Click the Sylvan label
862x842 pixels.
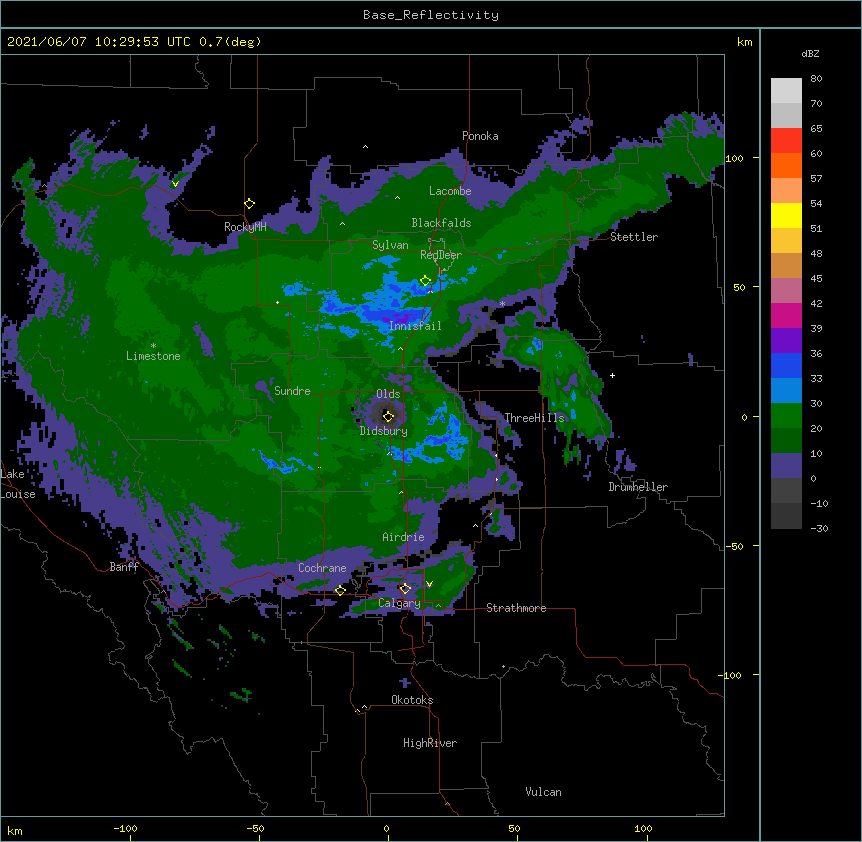390,245
